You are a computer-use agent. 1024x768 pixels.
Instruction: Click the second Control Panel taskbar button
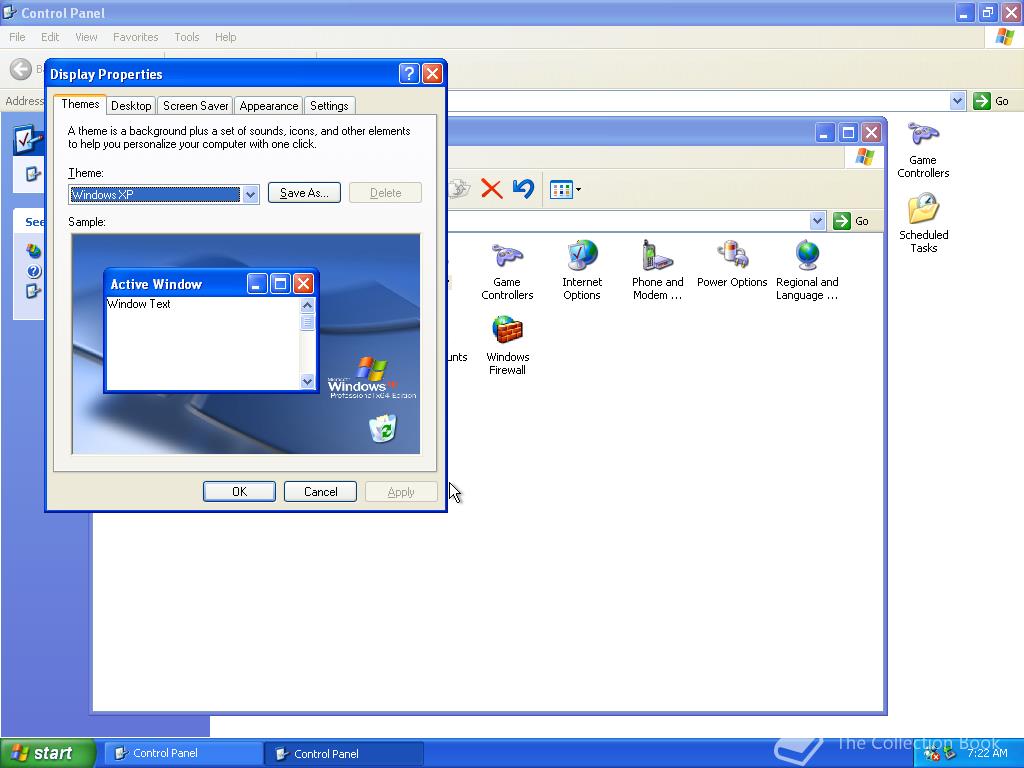pyautogui.click(x=344, y=754)
